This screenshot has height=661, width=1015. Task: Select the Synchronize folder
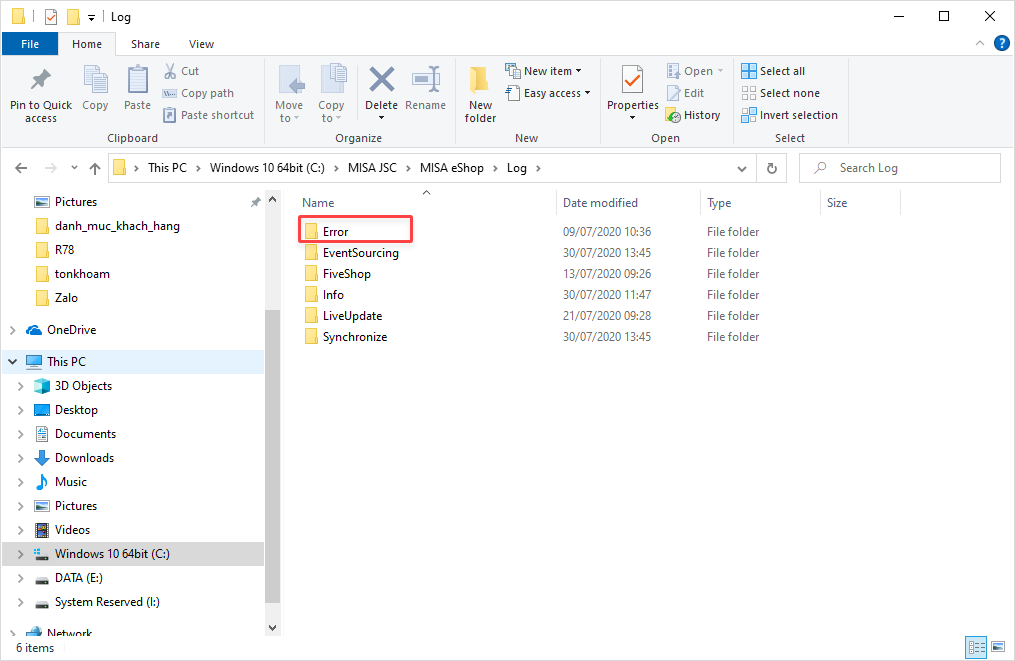click(346, 337)
